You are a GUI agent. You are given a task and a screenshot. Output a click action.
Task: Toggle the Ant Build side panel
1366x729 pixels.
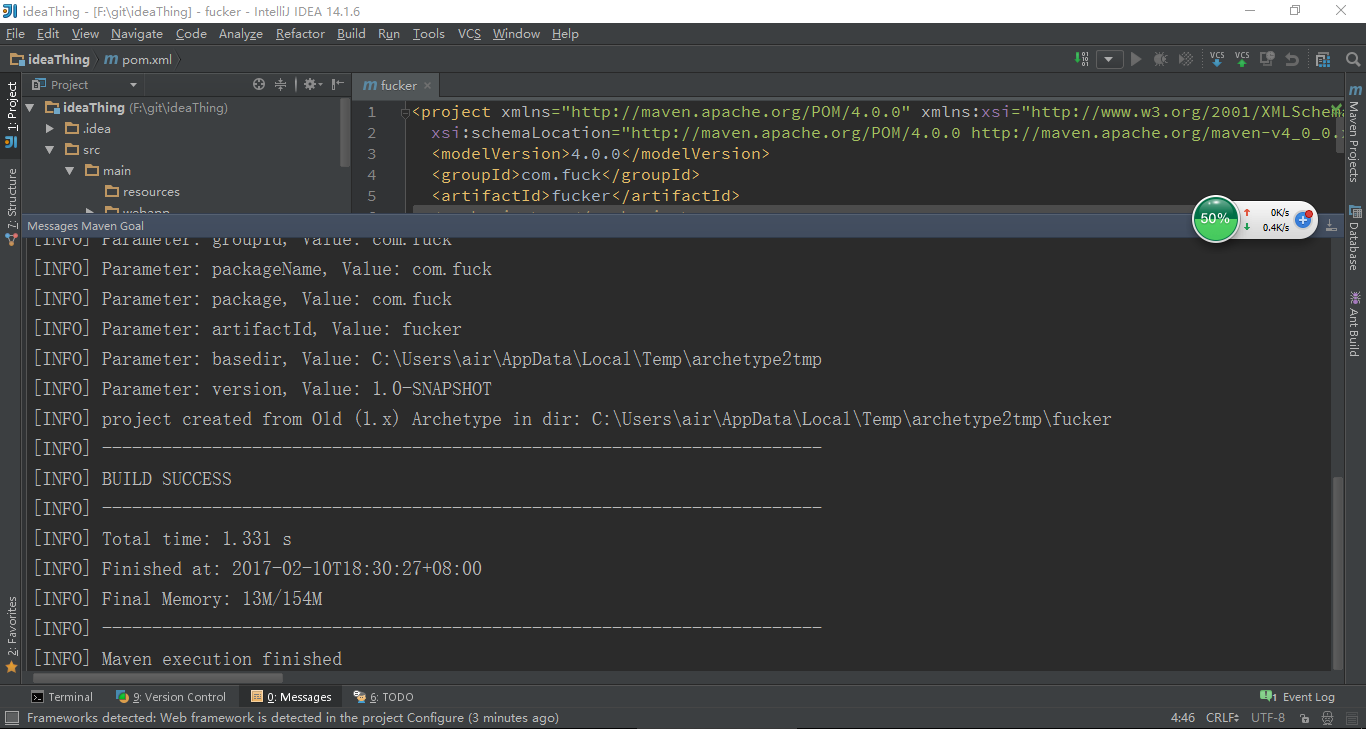tap(1355, 324)
